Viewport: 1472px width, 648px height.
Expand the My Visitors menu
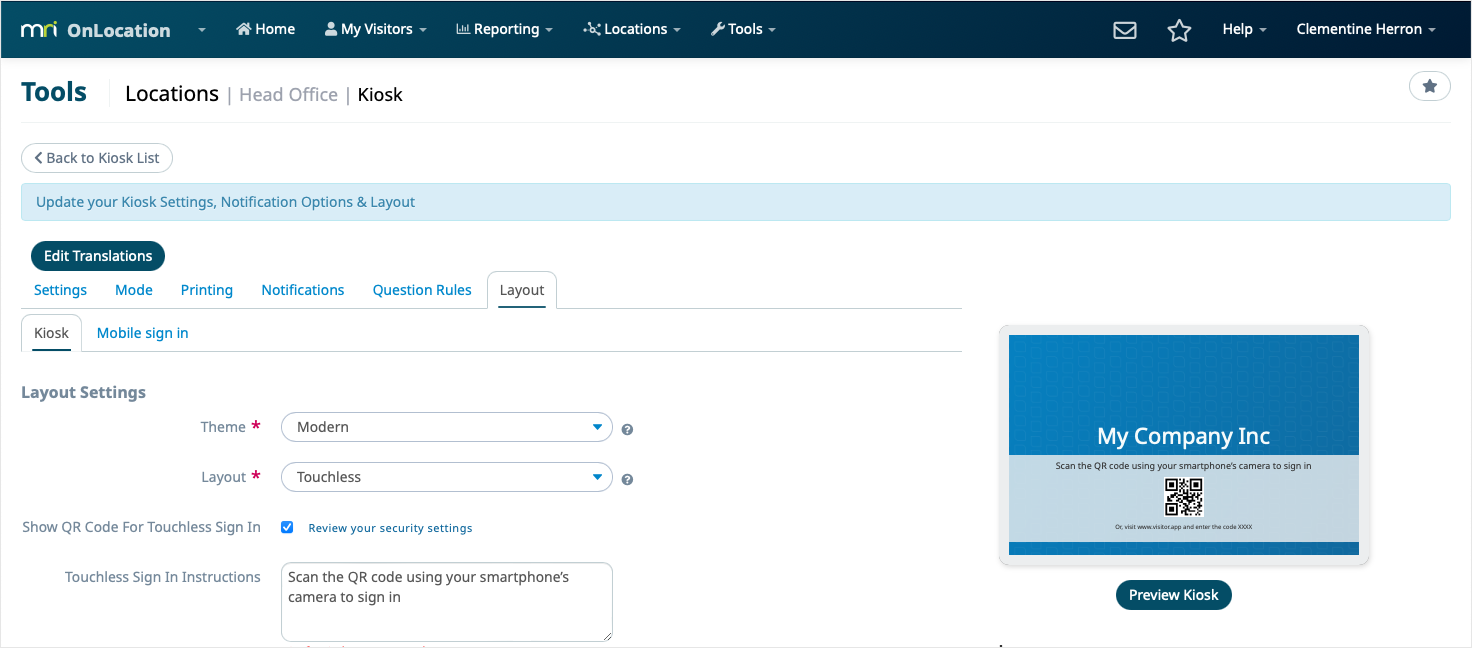[375, 29]
